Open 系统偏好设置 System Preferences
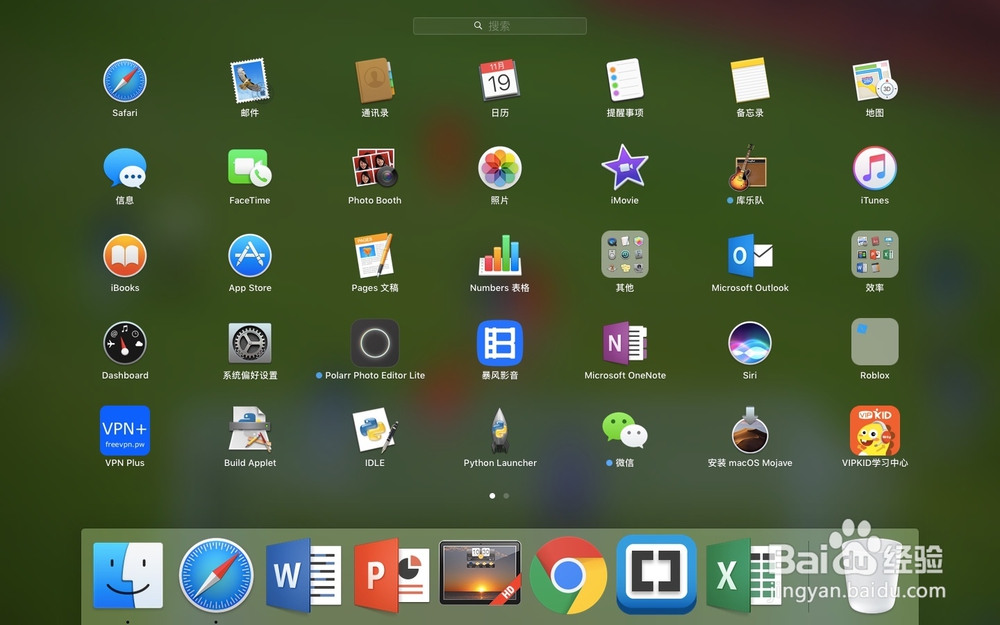1000x625 pixels. click(x=249, y=343)
